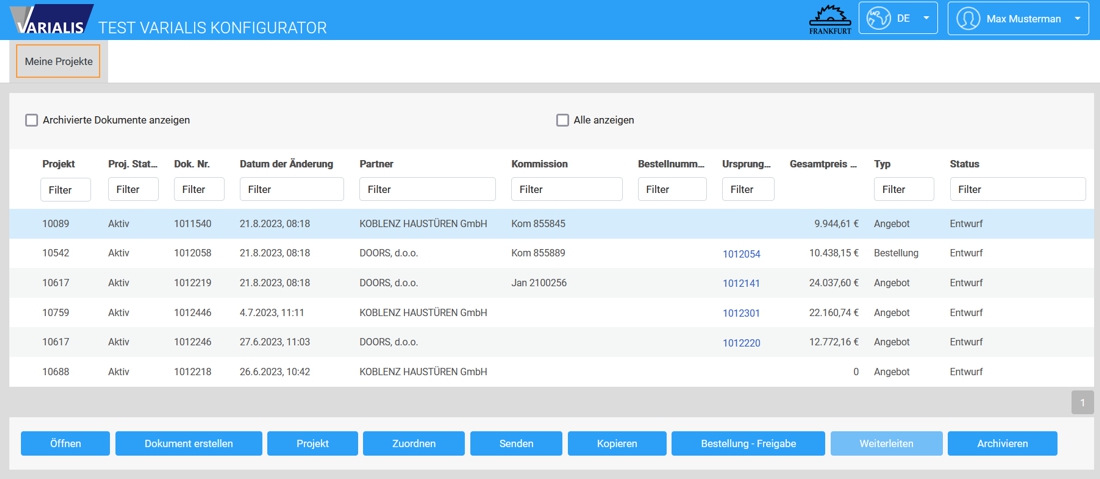Select project row 10089 KOBLENZ HAUSTÜREN
The height and width of the screenshot is (479, 1100).
coord(422,224)
